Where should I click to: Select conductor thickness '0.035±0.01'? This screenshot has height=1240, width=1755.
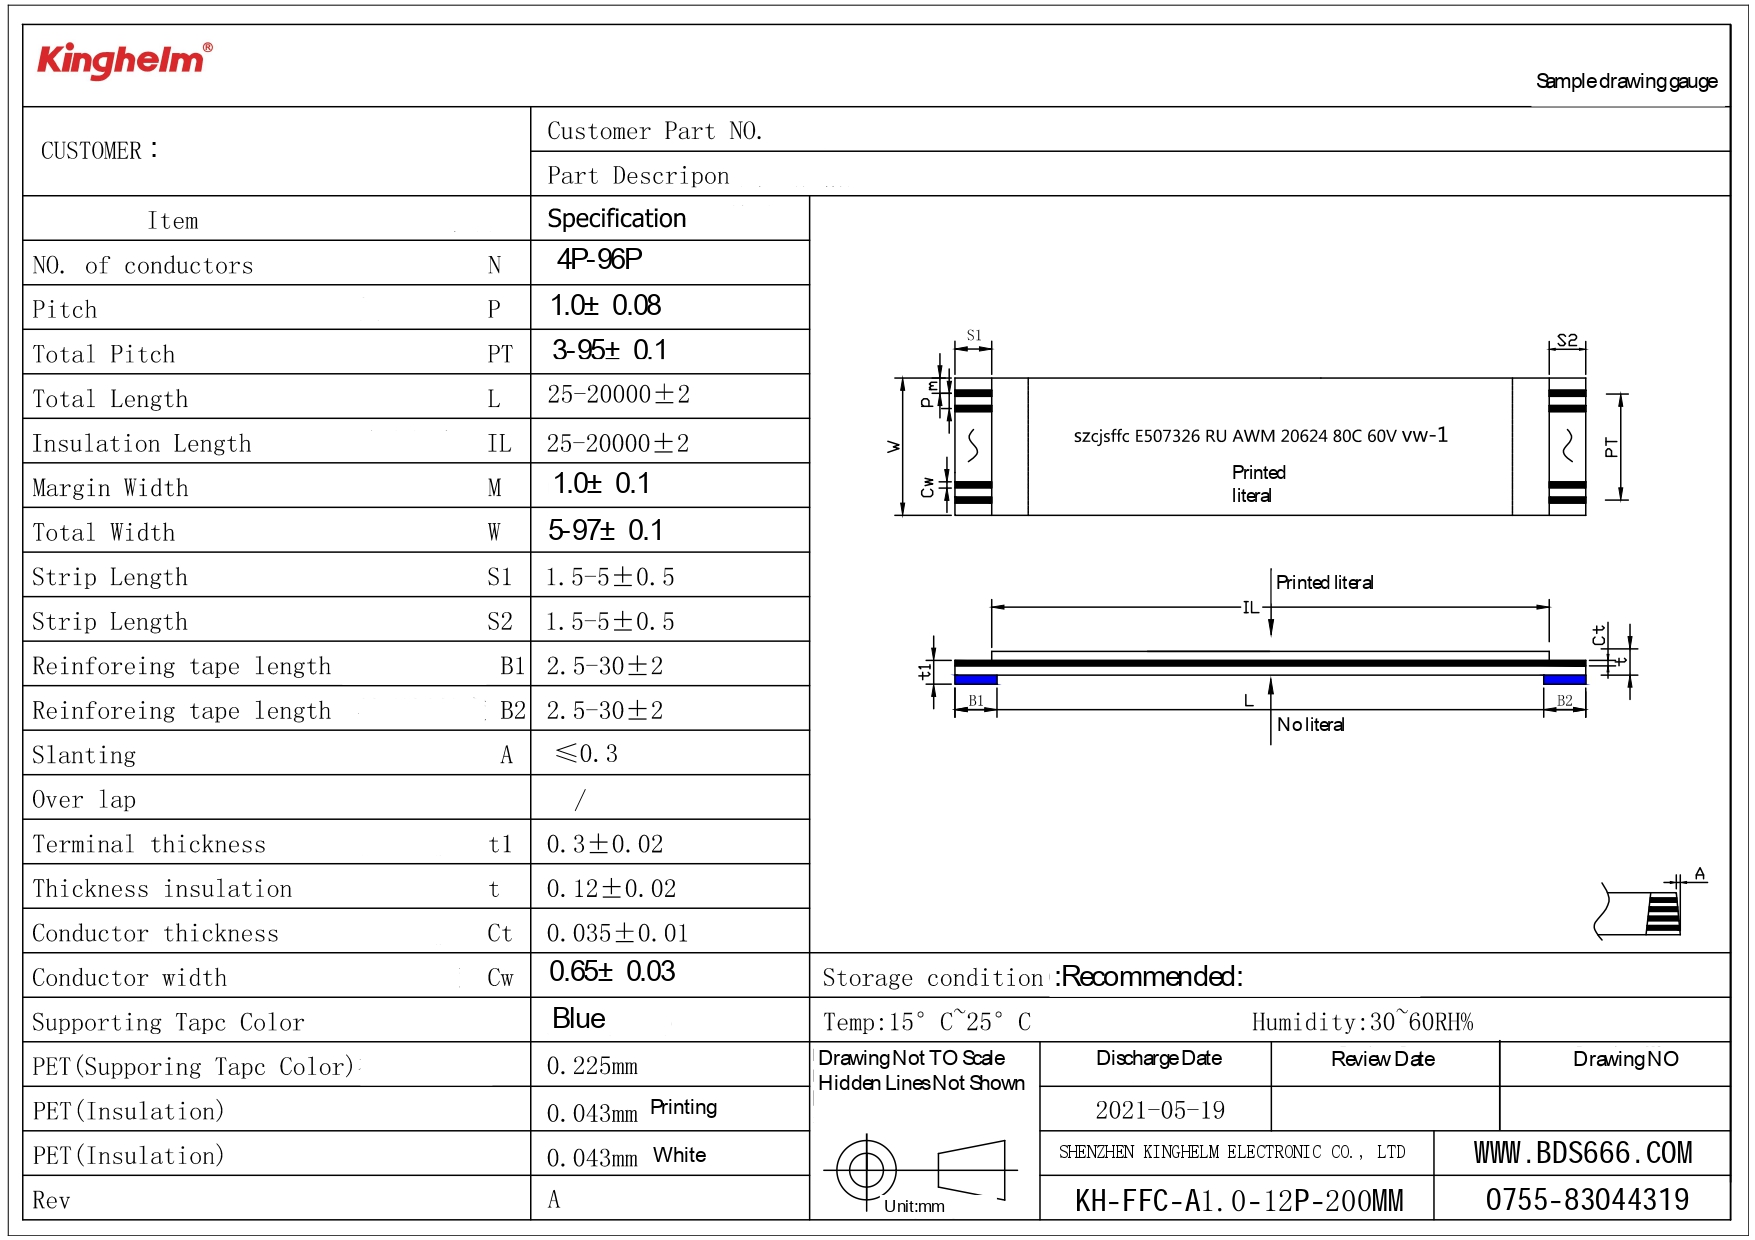coord(618,933)
